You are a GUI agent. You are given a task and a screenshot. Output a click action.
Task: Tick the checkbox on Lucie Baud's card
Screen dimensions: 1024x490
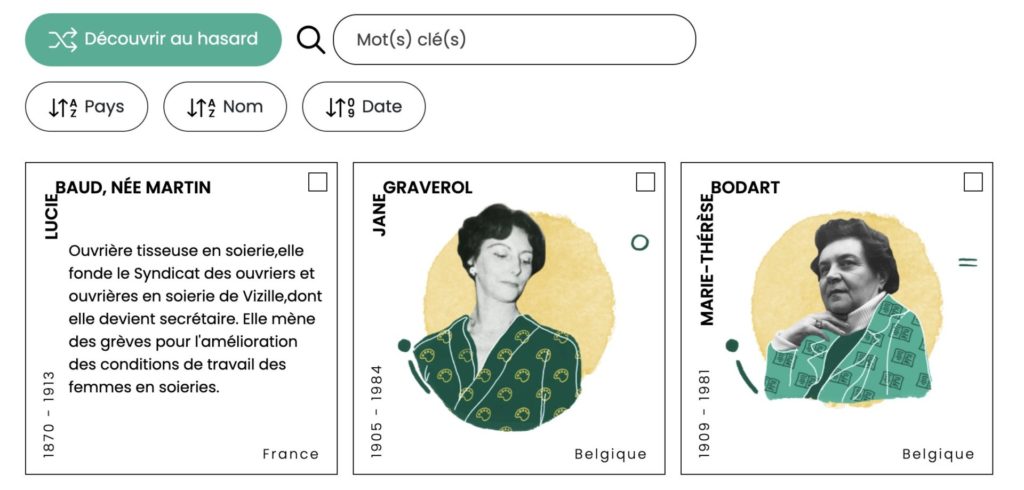[318, 182]
